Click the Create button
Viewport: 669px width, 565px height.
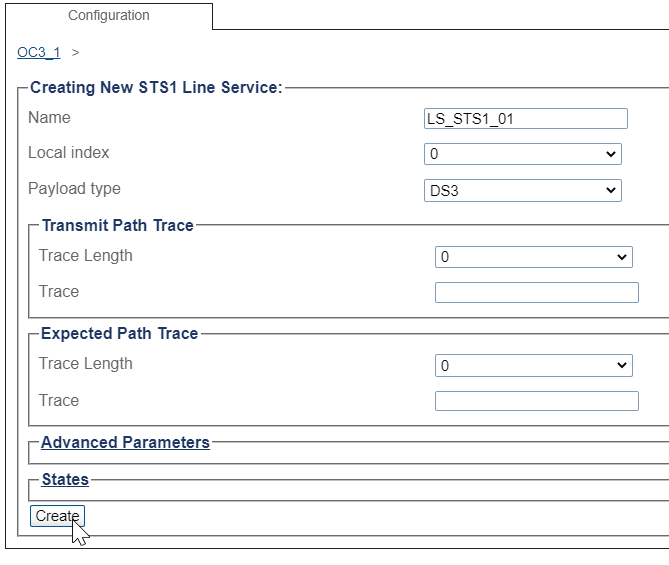[x=58, y=516]
